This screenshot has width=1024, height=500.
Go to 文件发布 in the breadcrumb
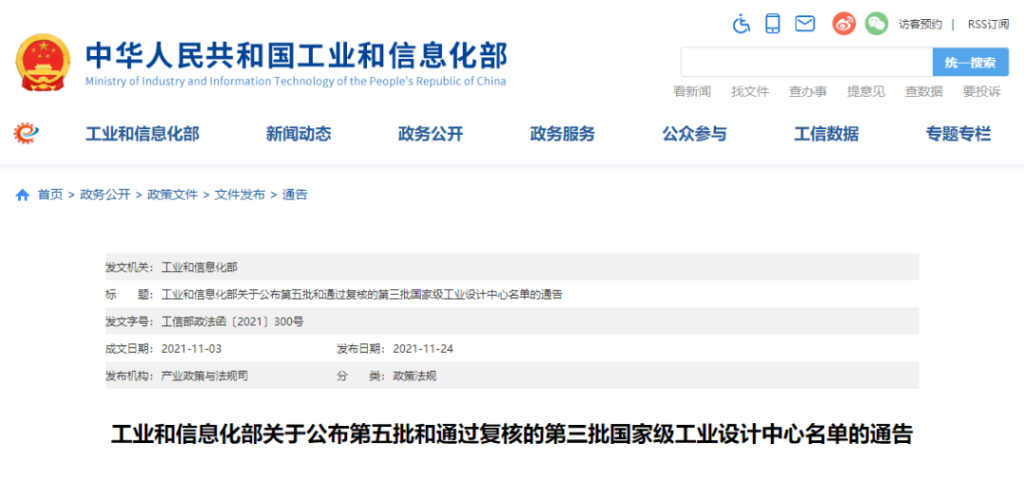tap(240, 195)
